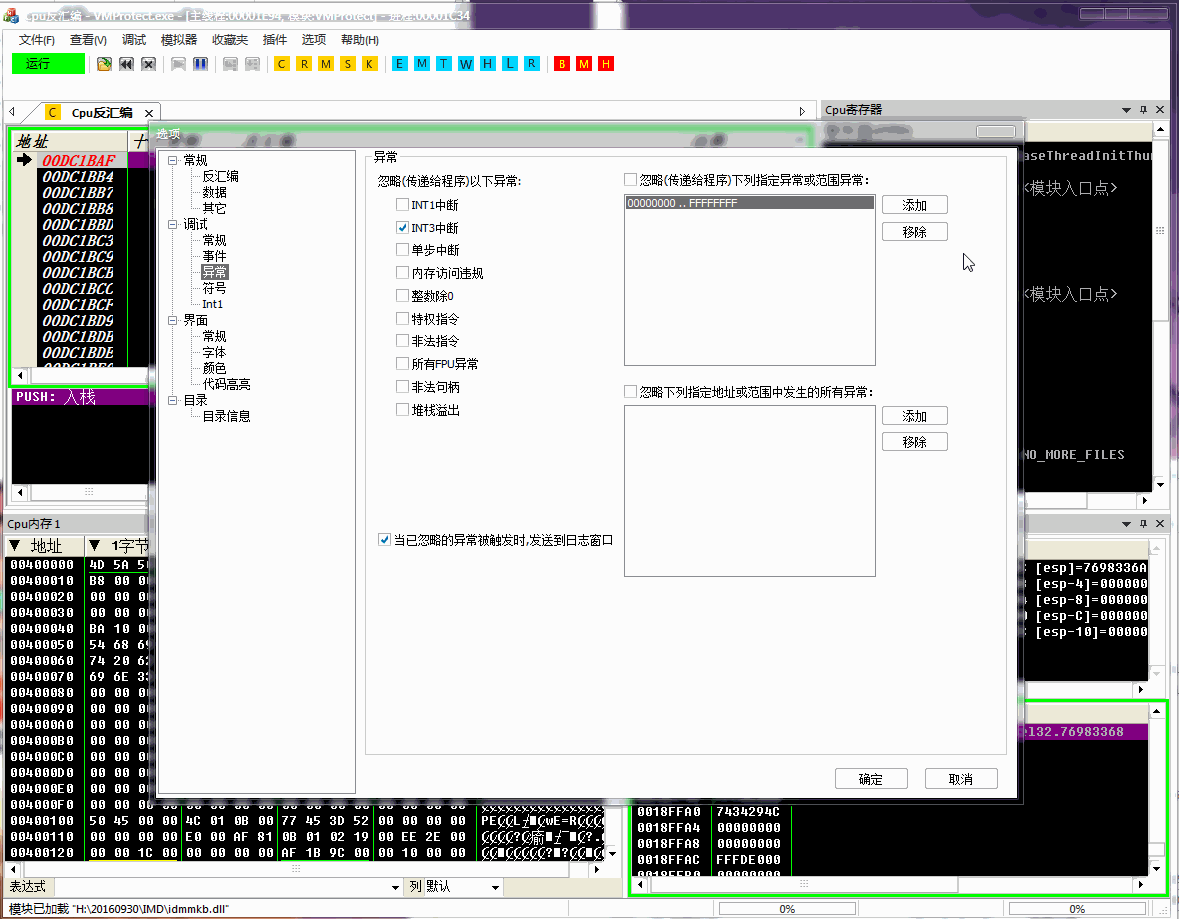Open the cyan E toolbar icon
Viewport: 1179px width, 919px height.
click(399, 64)
